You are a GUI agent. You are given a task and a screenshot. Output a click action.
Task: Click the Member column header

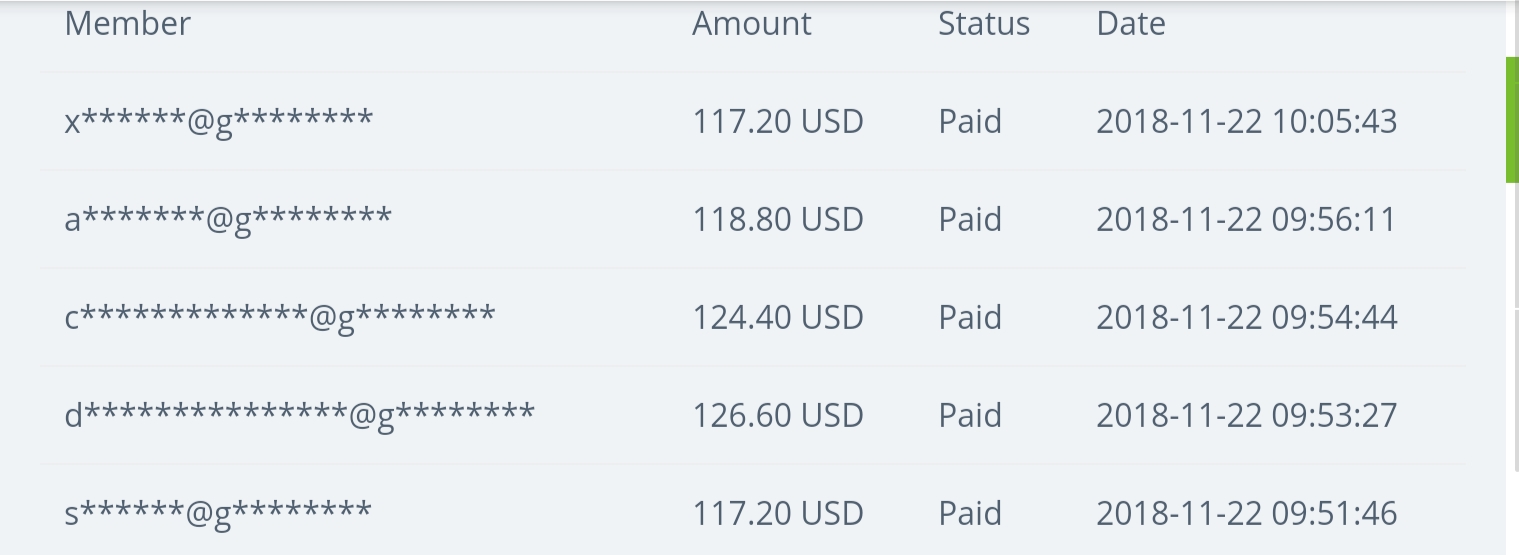127,24
